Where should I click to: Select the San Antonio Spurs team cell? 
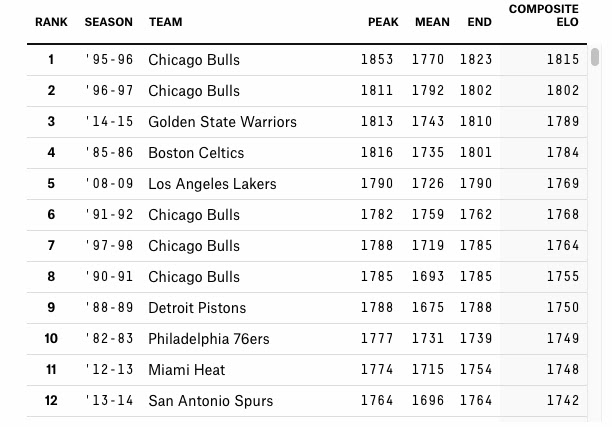point(210,401)
